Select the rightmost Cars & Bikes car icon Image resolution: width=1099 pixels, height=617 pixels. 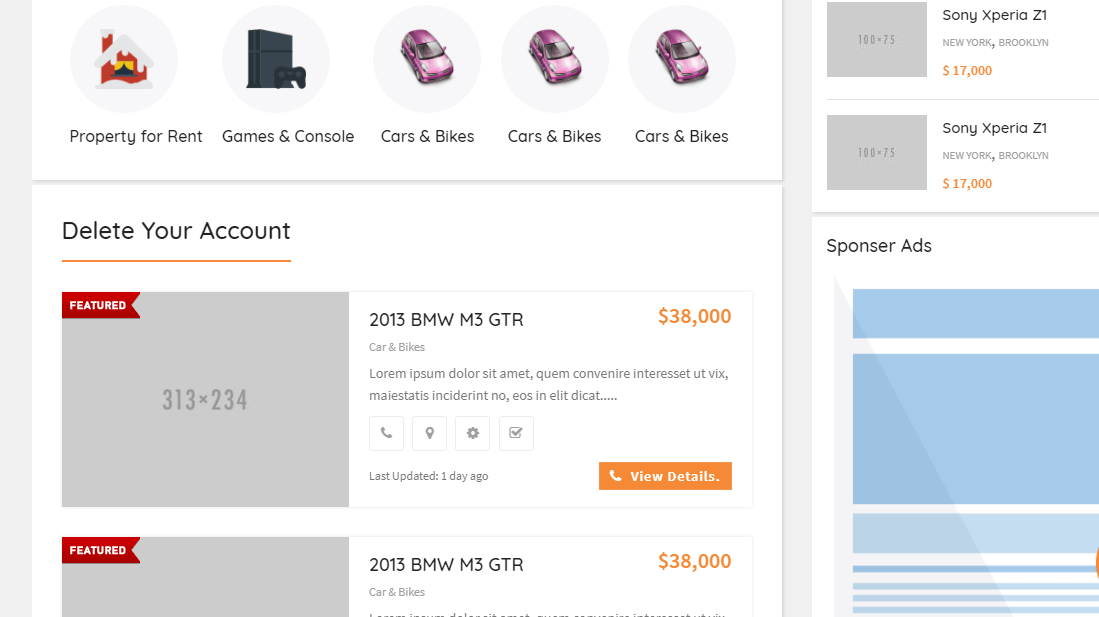click(x=682, y=59)
